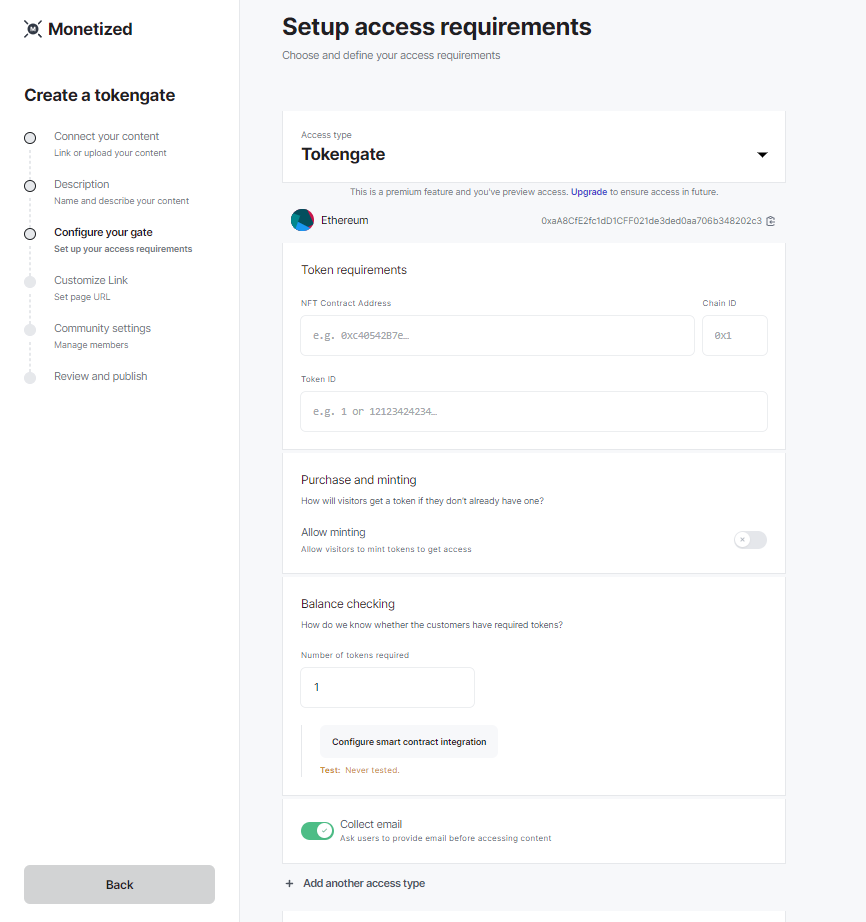Screen dimensions: 866x922
Task: Open Community settings step
Action: 102,336
